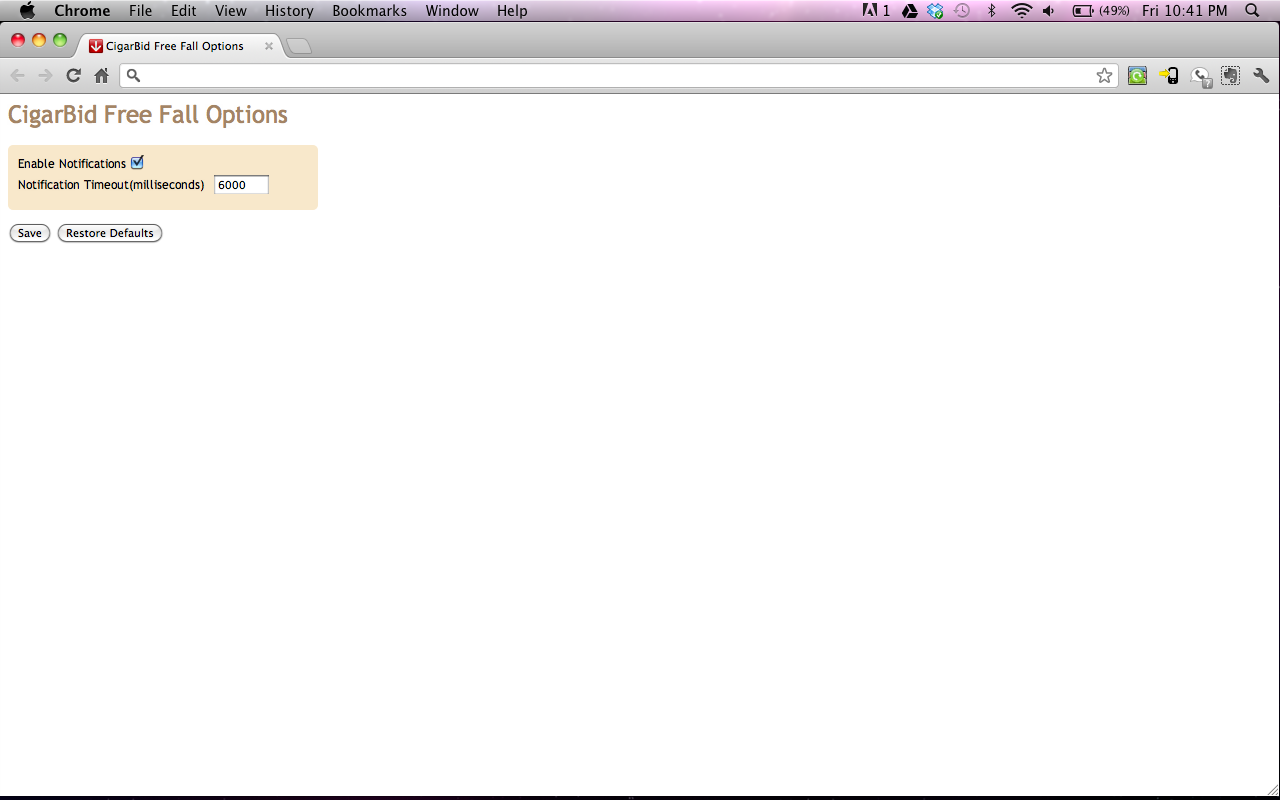Screen dimensions: 1280x800
Task: Click the Notification Timeout input field
Action: click(241, 185)
